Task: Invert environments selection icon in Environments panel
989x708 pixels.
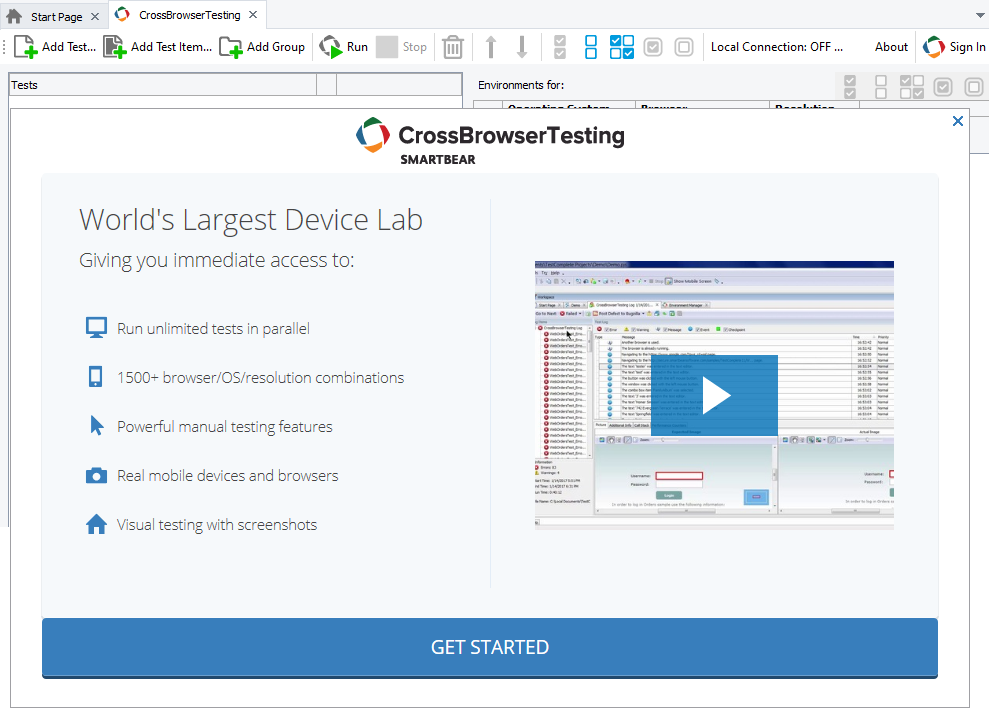Action: click(x=912, y=86)
